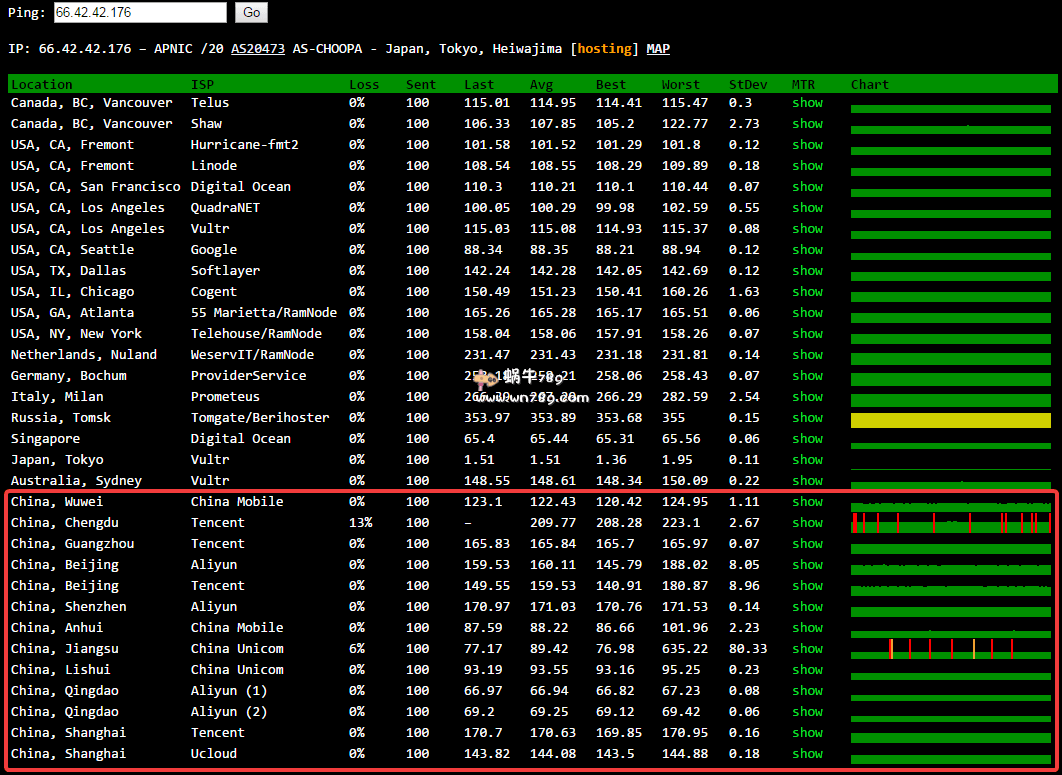Click the Ping IP address input field
The width and height of the screenshot is (1062, 775).
coord(140,13)
